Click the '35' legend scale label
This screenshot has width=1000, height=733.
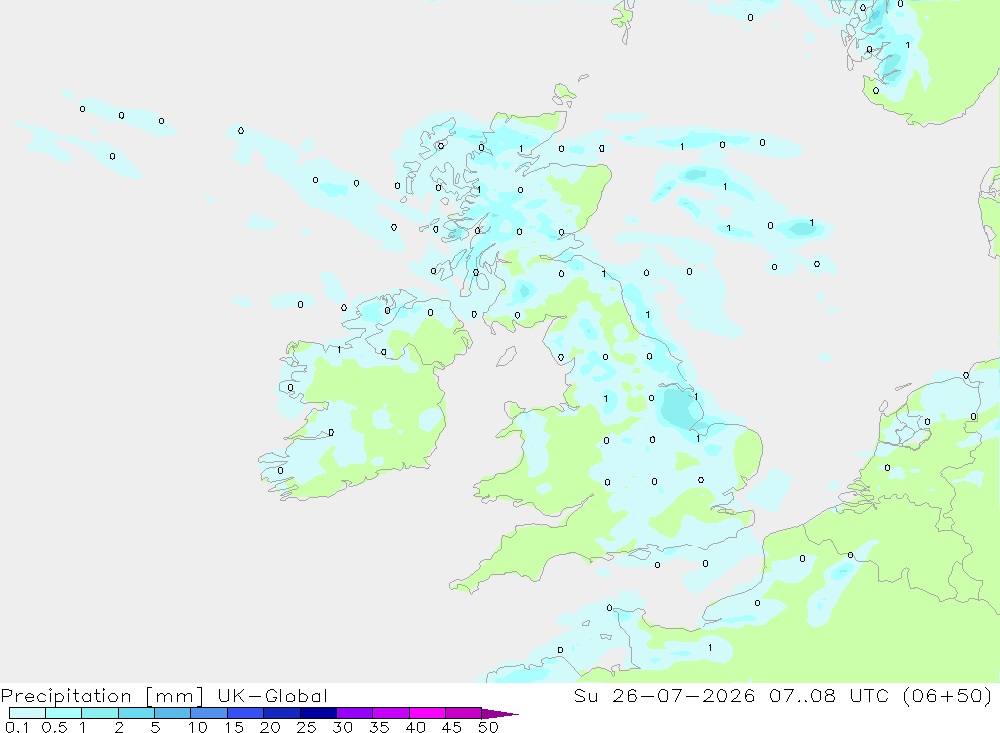[x=379, y=727]
